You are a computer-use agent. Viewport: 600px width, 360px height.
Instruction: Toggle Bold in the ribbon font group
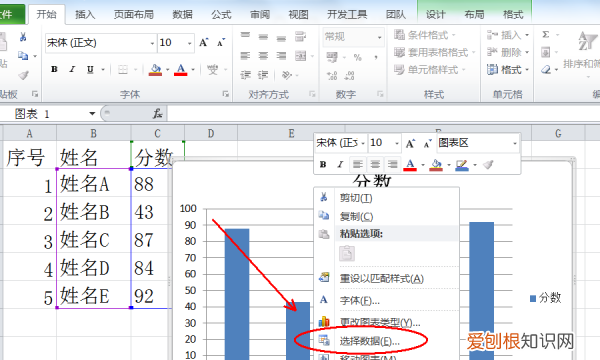pos(54,69)
